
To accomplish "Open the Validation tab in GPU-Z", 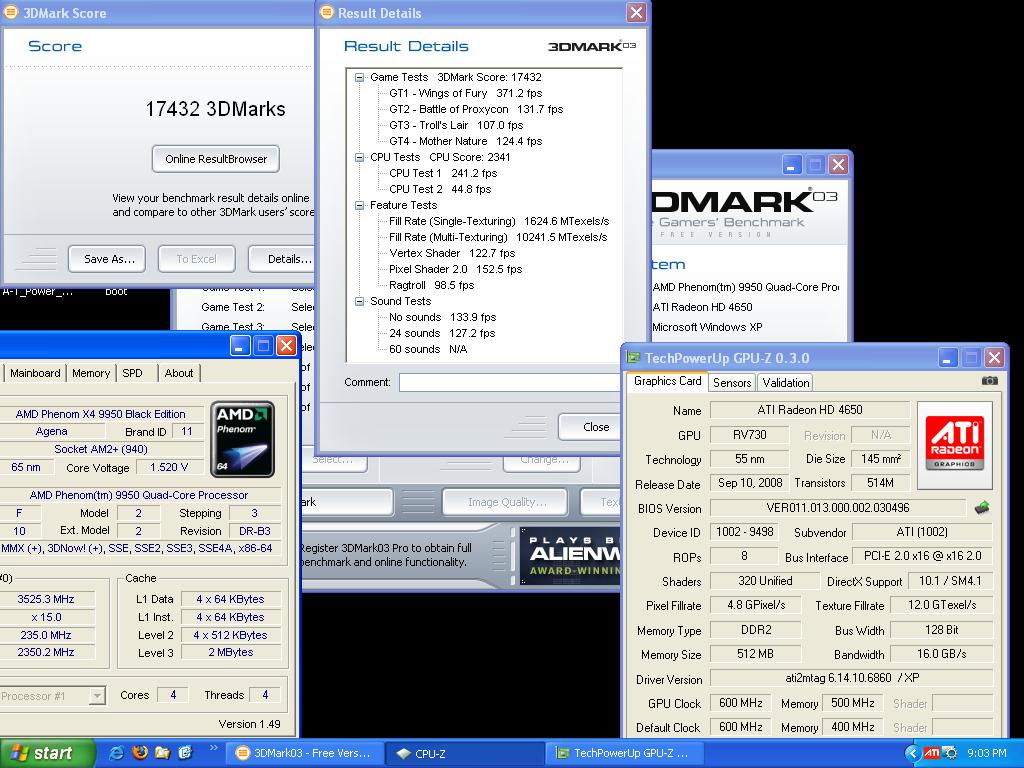I will tap(786, 383).
